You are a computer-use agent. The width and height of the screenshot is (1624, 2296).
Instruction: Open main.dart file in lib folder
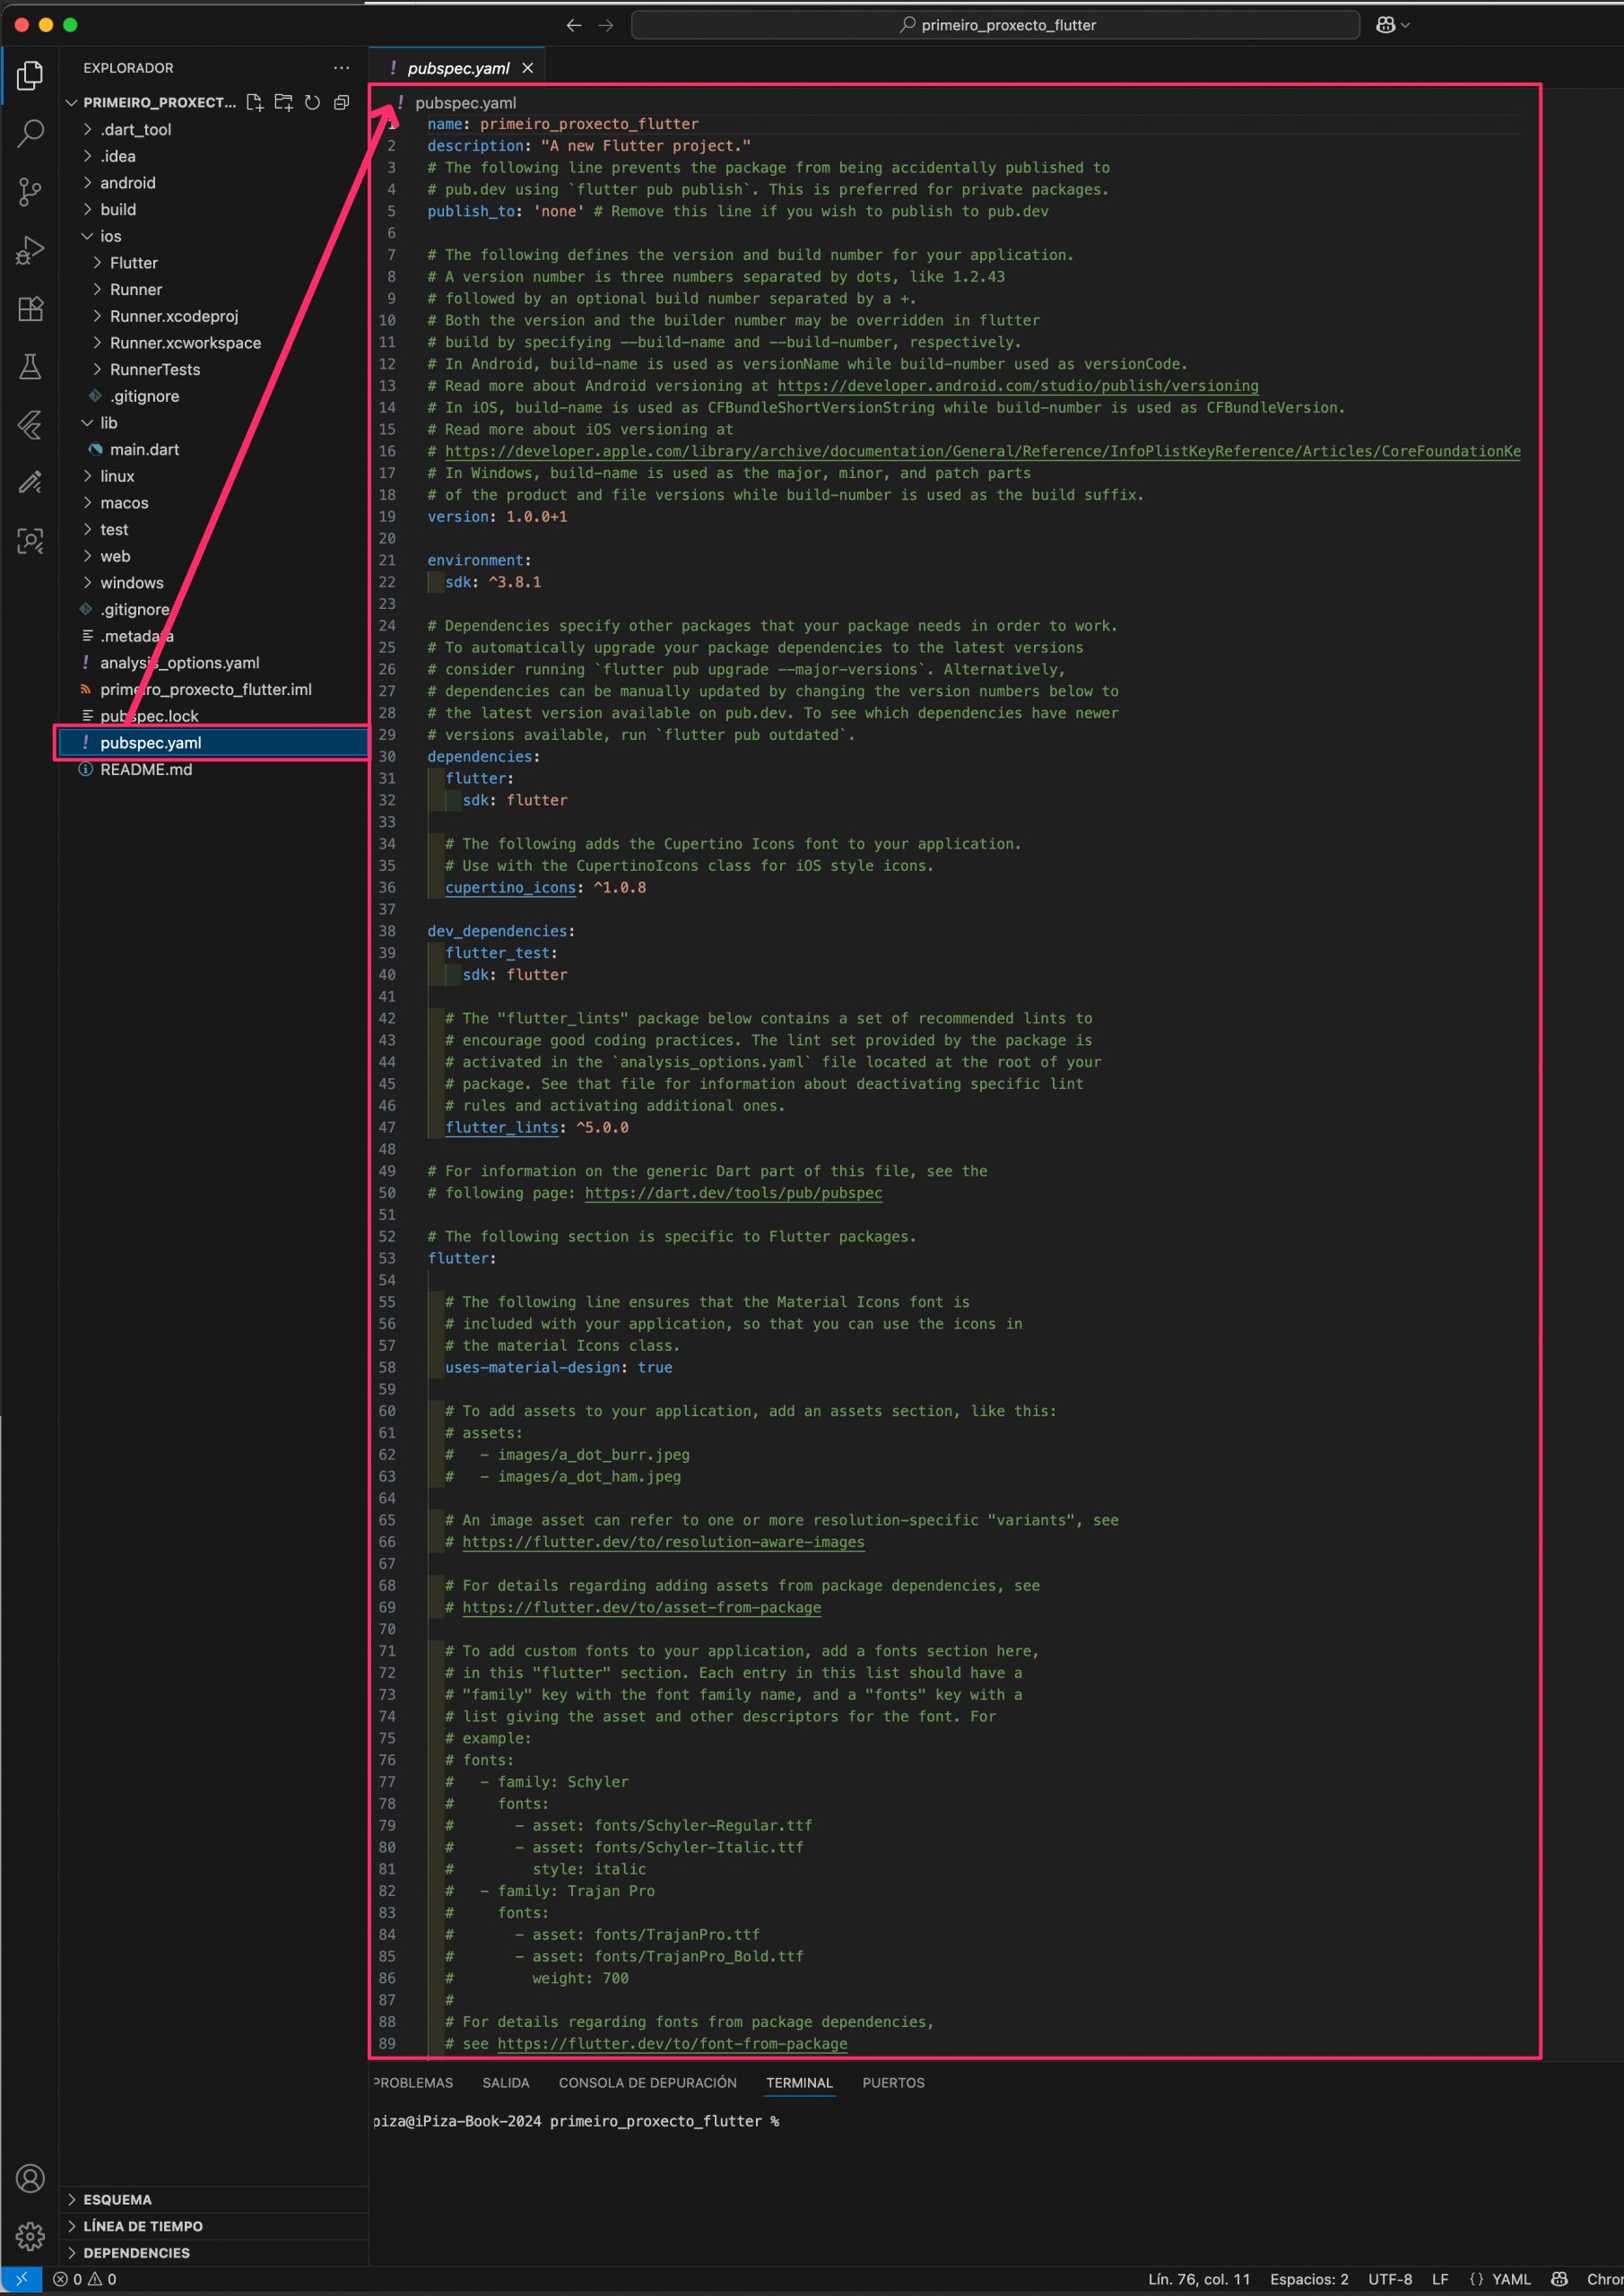click(144, 450)
